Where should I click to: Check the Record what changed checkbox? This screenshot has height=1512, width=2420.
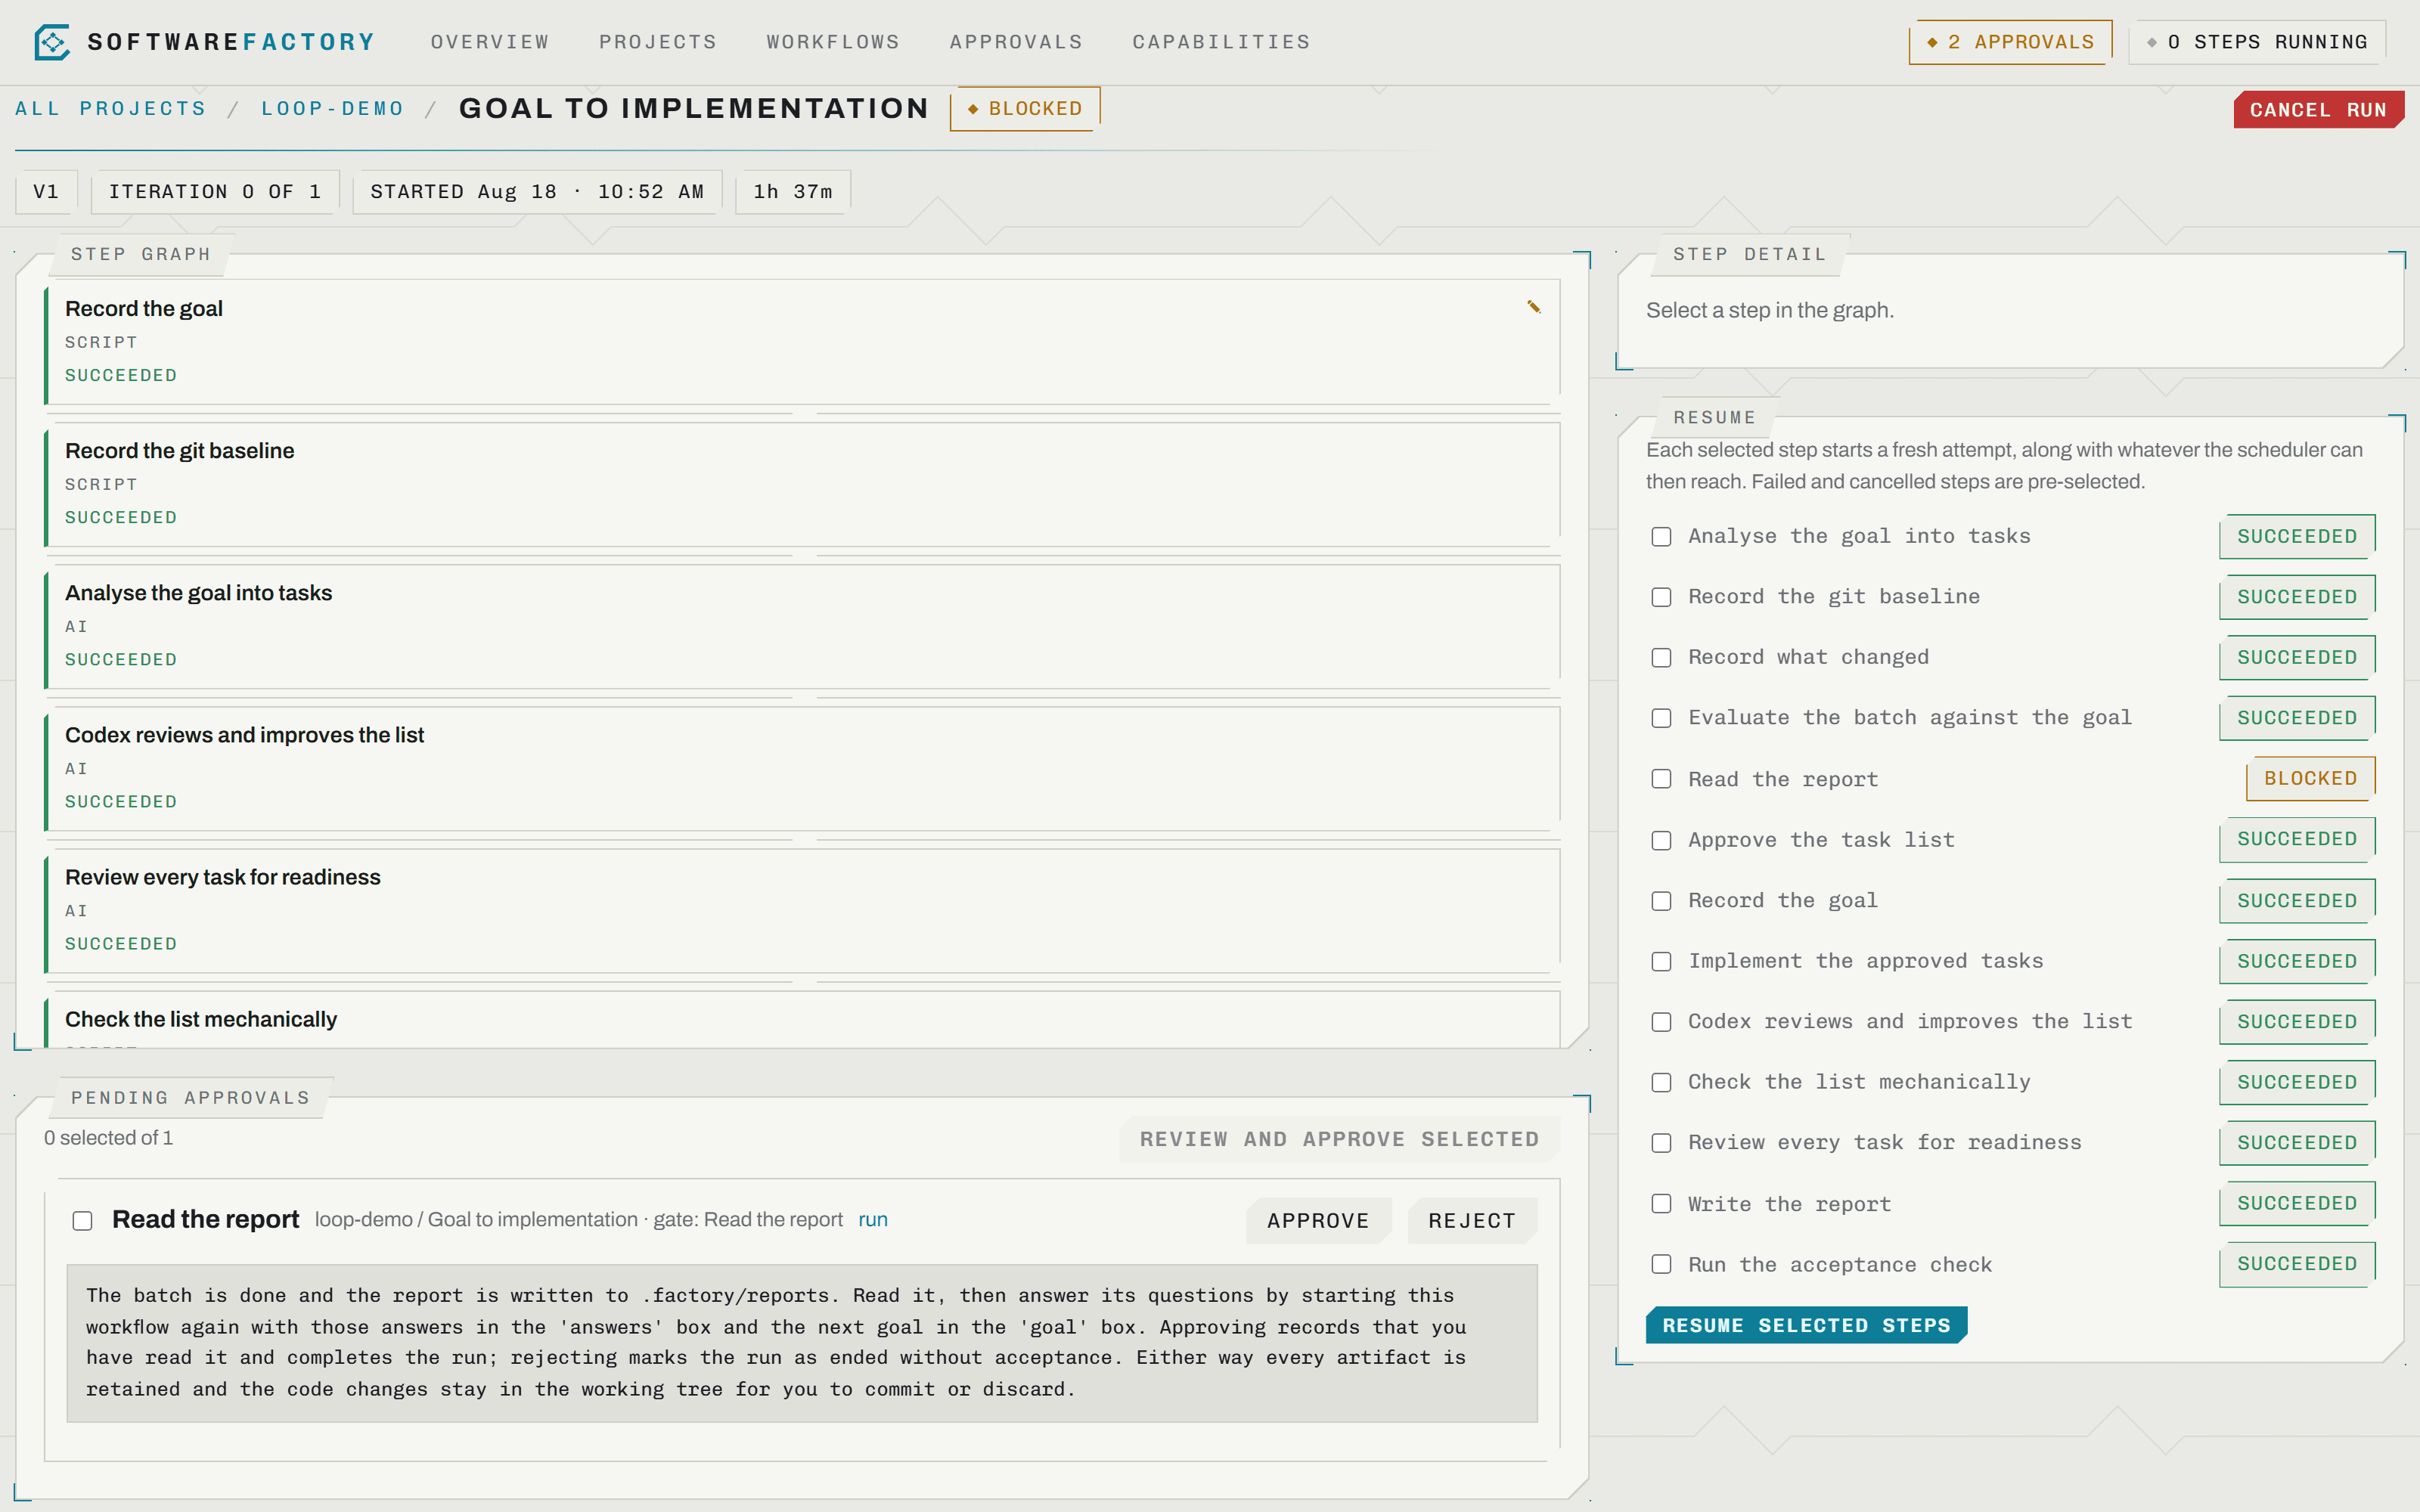(1661, 658)
